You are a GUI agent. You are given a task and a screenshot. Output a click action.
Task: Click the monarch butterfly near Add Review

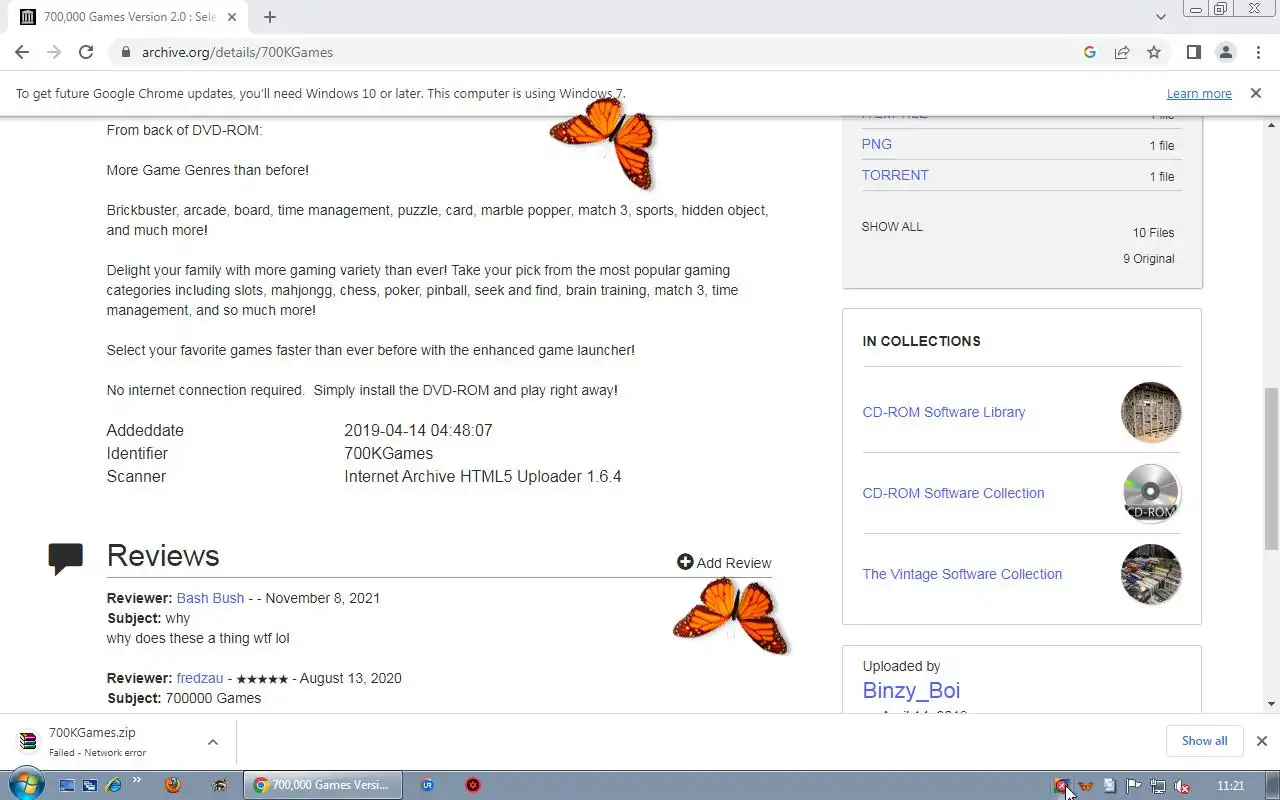[x=731, y=614]
